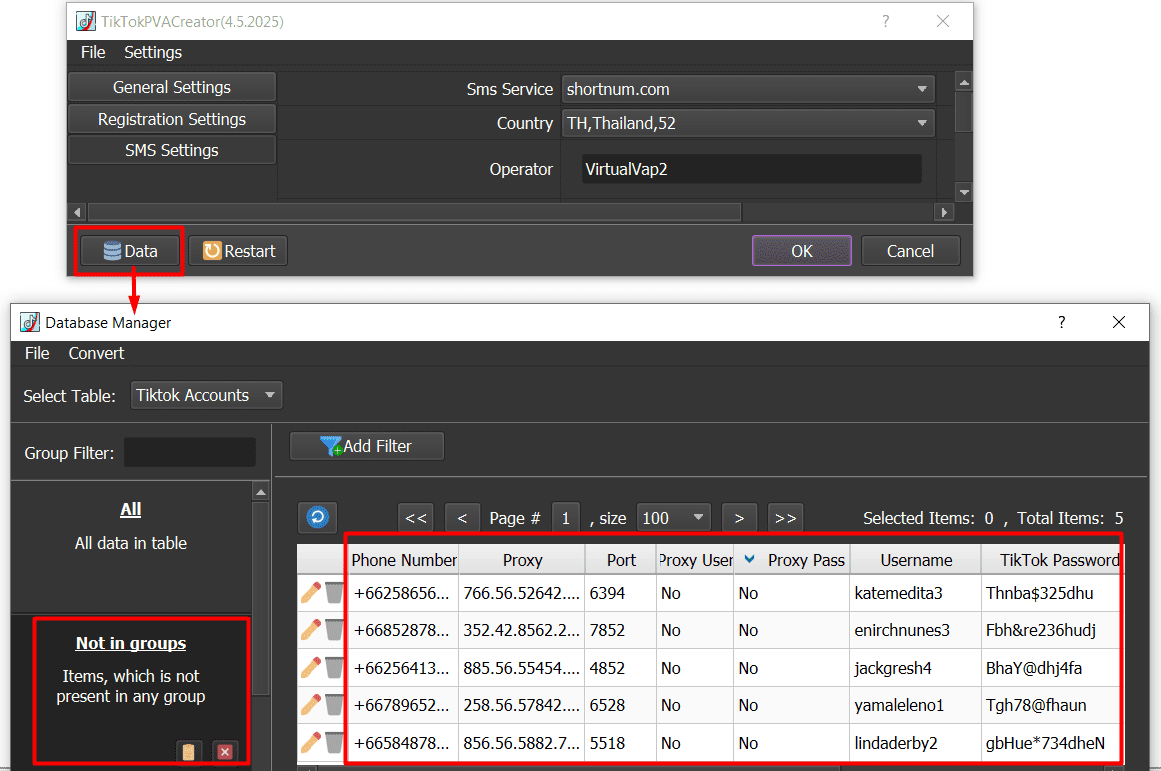The width and height of the screenshot is (1161, 771).
Task: Switch to Registration Settings tab
Action: (x=172, y=119)
